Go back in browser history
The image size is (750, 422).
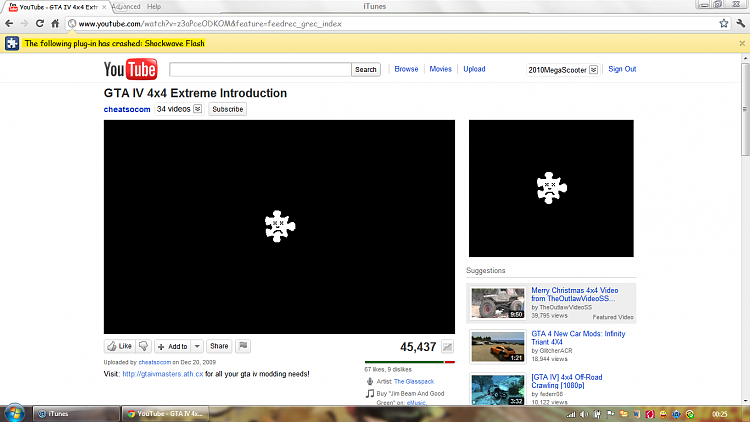9,23
